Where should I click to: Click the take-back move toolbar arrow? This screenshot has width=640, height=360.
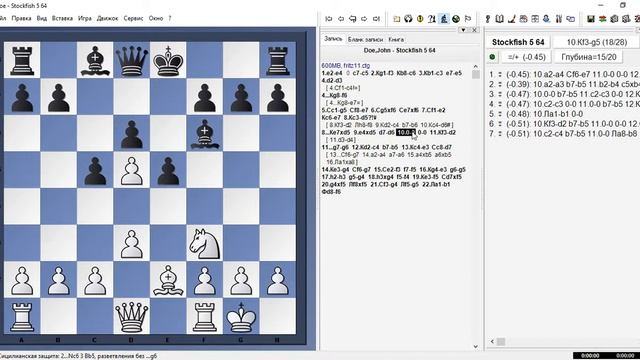pyautogui.click(x=353, y=19)
